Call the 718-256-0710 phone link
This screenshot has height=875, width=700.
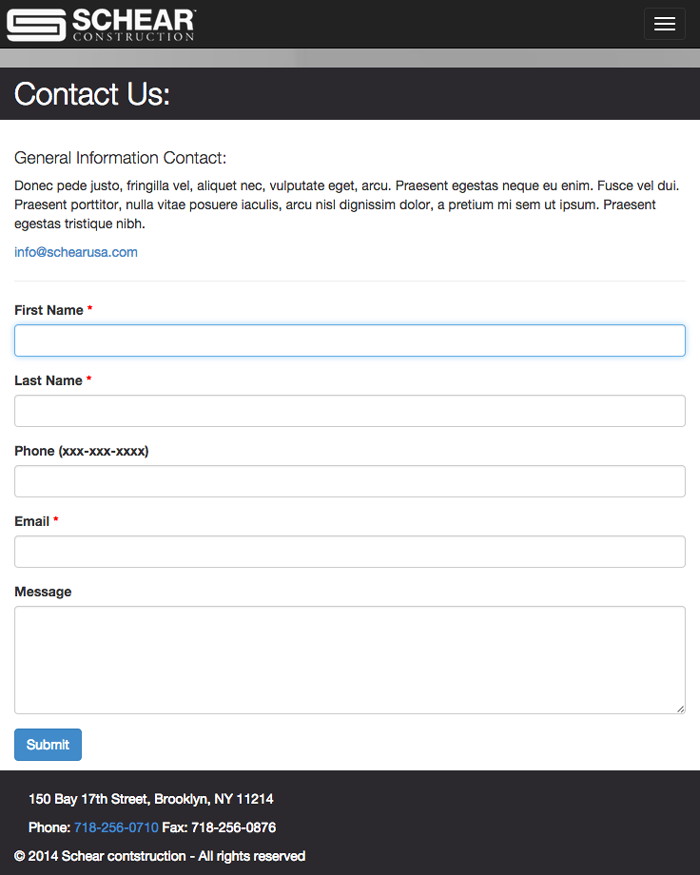coord(116,828)
